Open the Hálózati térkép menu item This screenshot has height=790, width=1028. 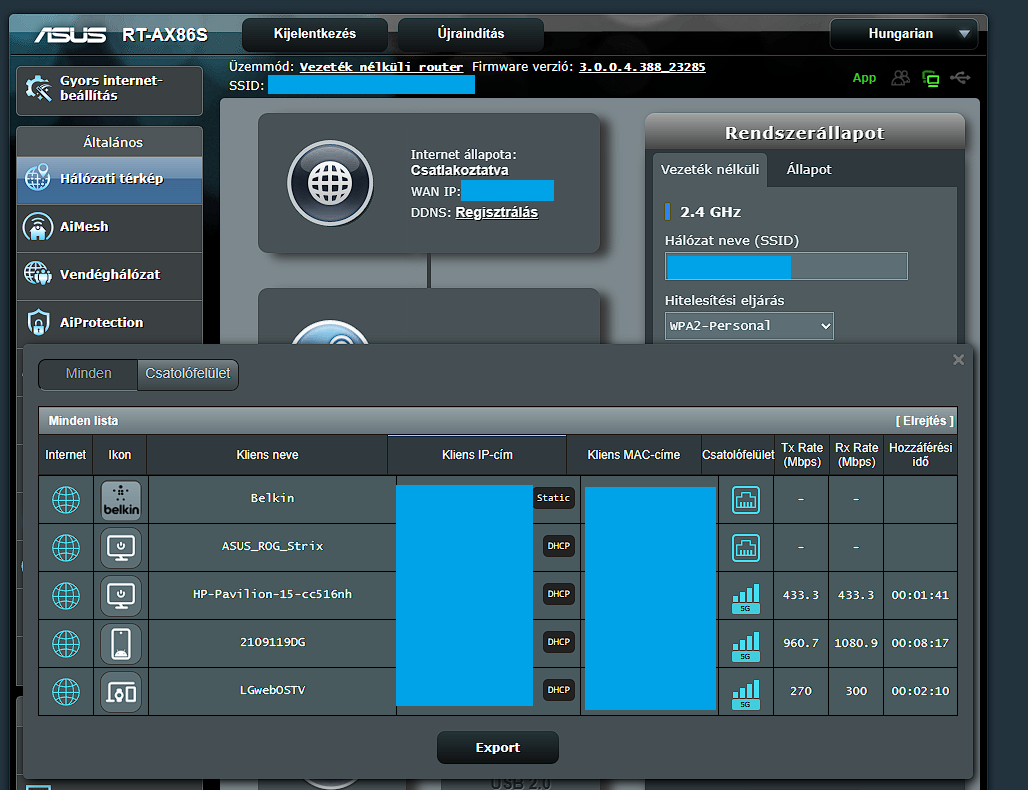coord(109,178)
